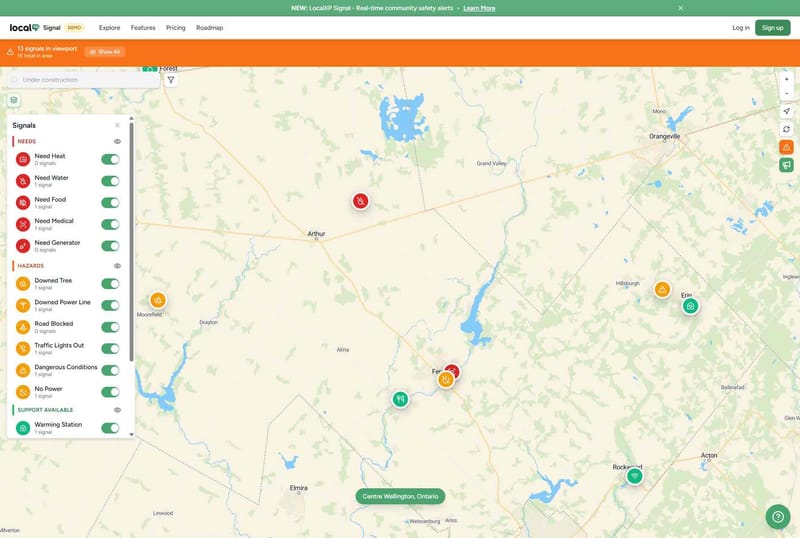Toggle off Traffic Lights Out signals
Image resolution: width=800 pixels, height=538 pixels.
[x=110, y=349]
